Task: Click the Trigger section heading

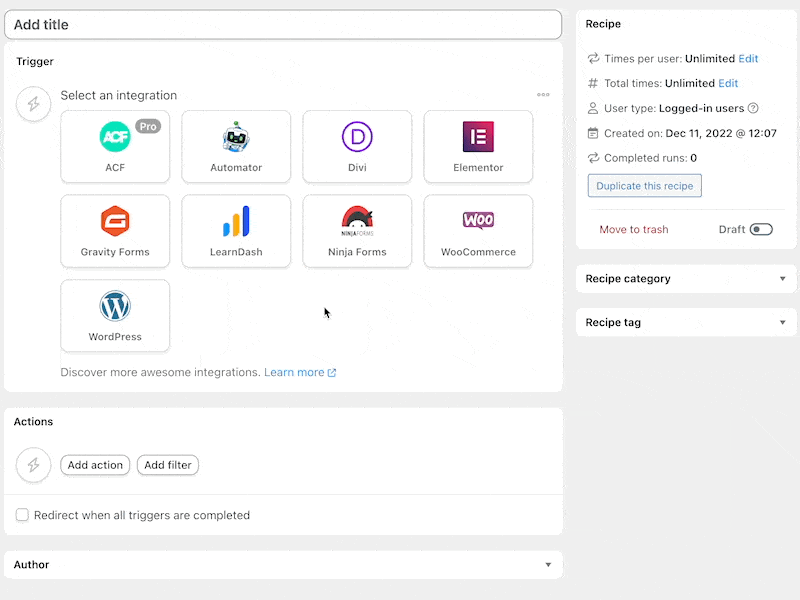Action: (x=35, y=61)
